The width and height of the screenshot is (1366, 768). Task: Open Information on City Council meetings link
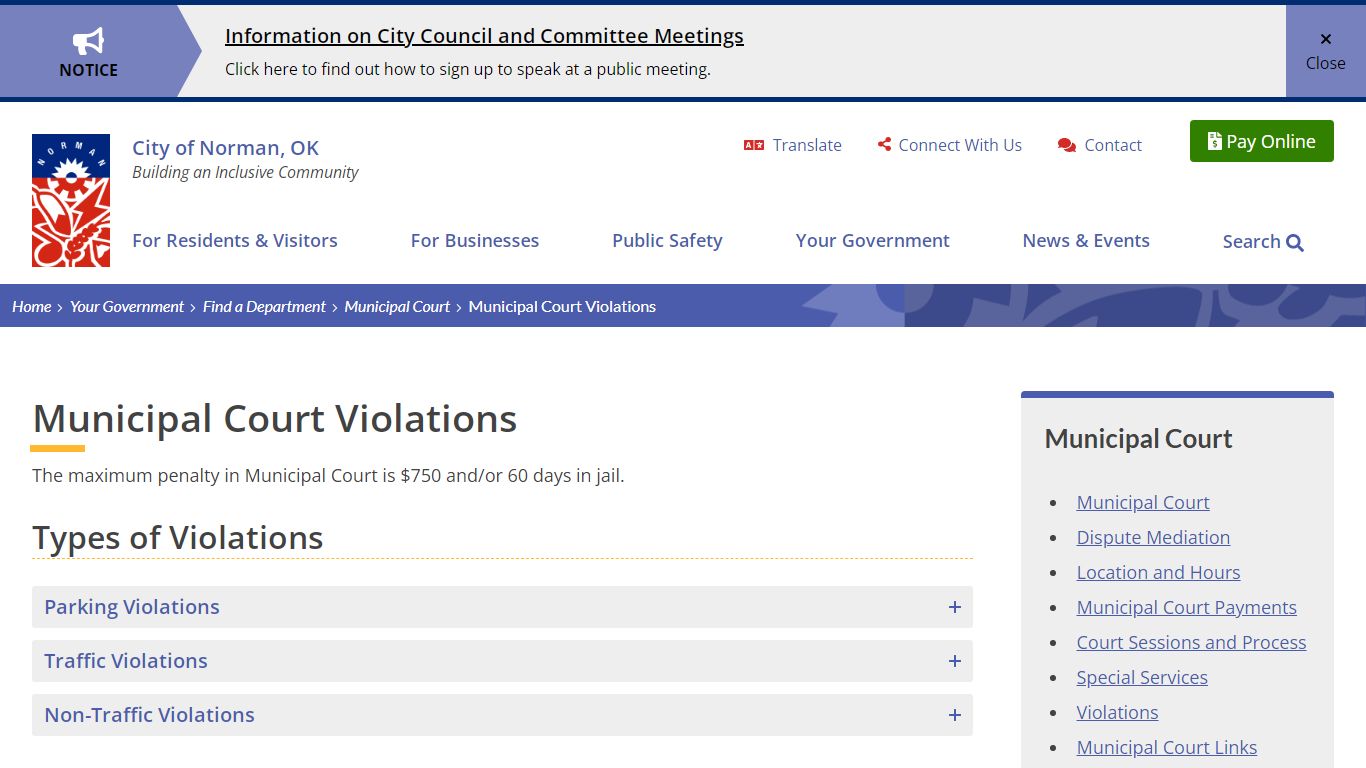[x=484, y=36]
